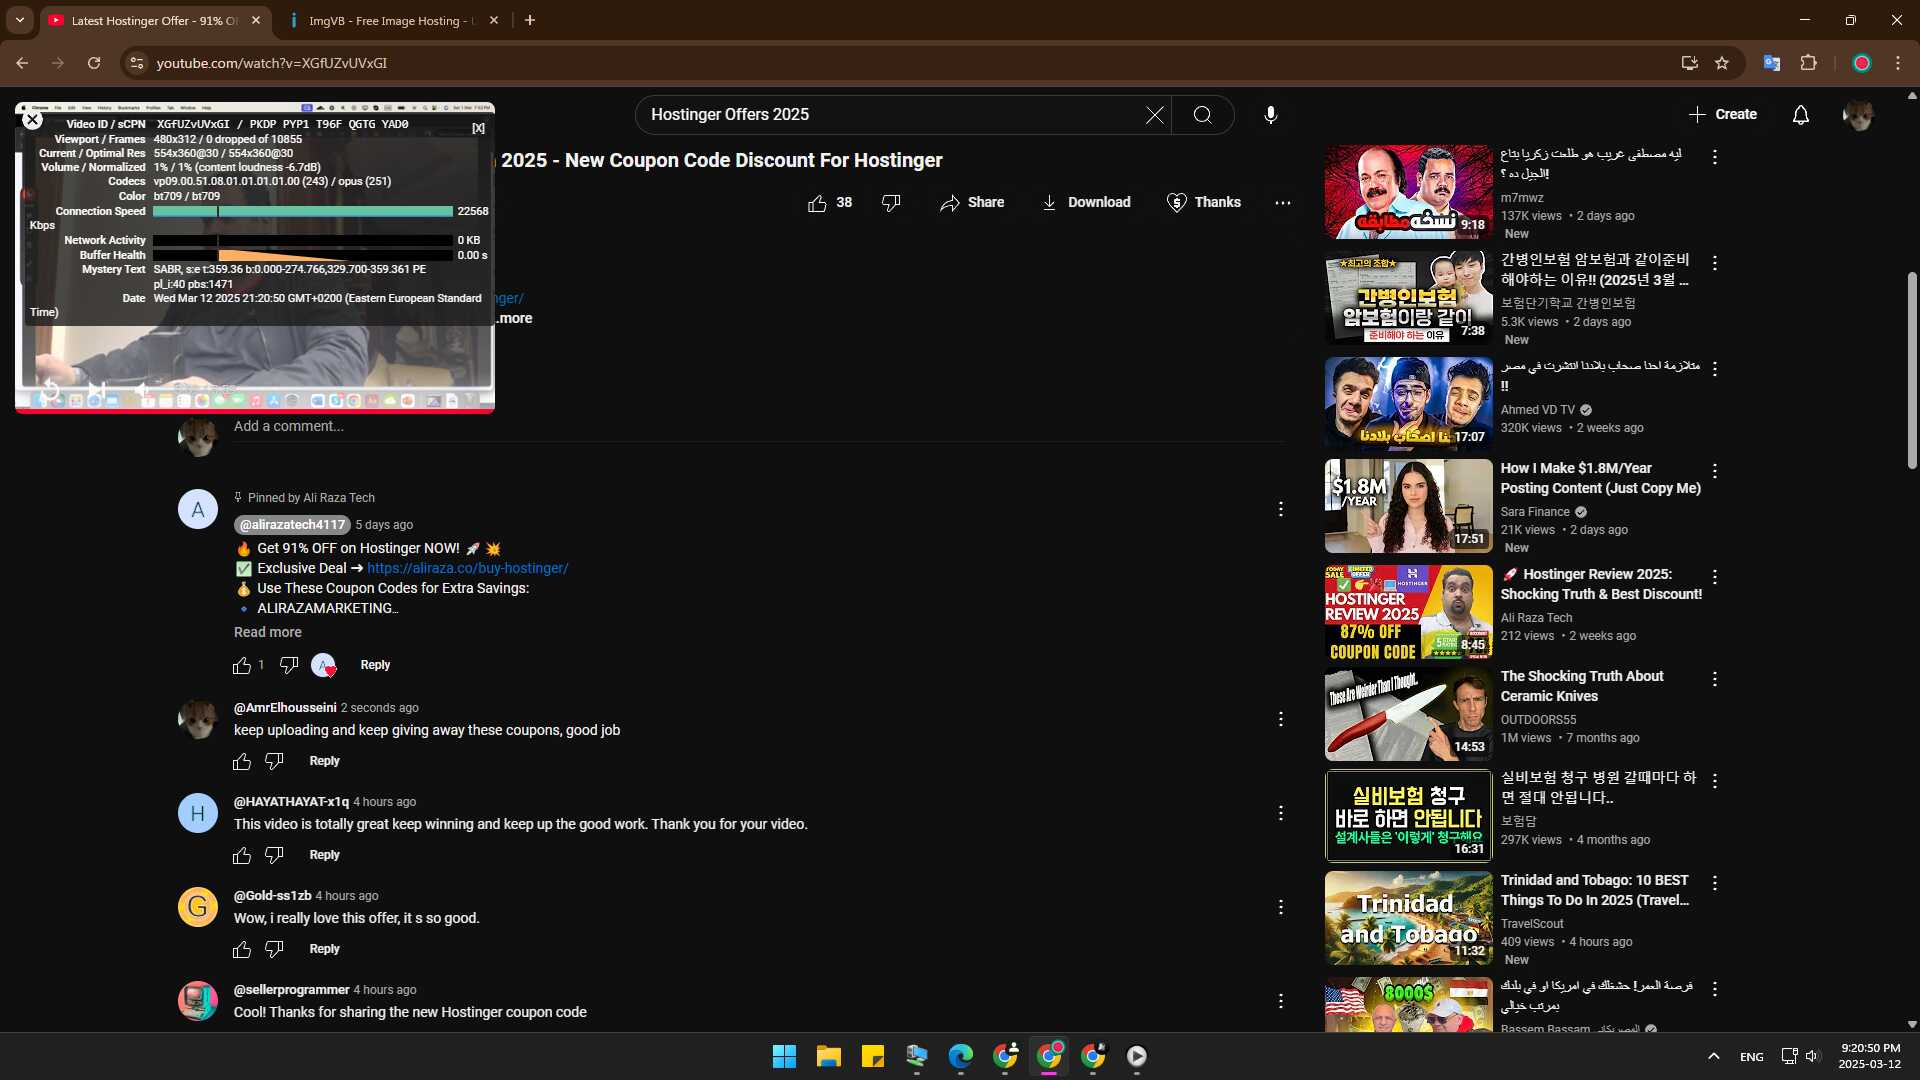Reply to the pinned comment
Screen dimensions: 1920x1080
[x=375, y=665]
